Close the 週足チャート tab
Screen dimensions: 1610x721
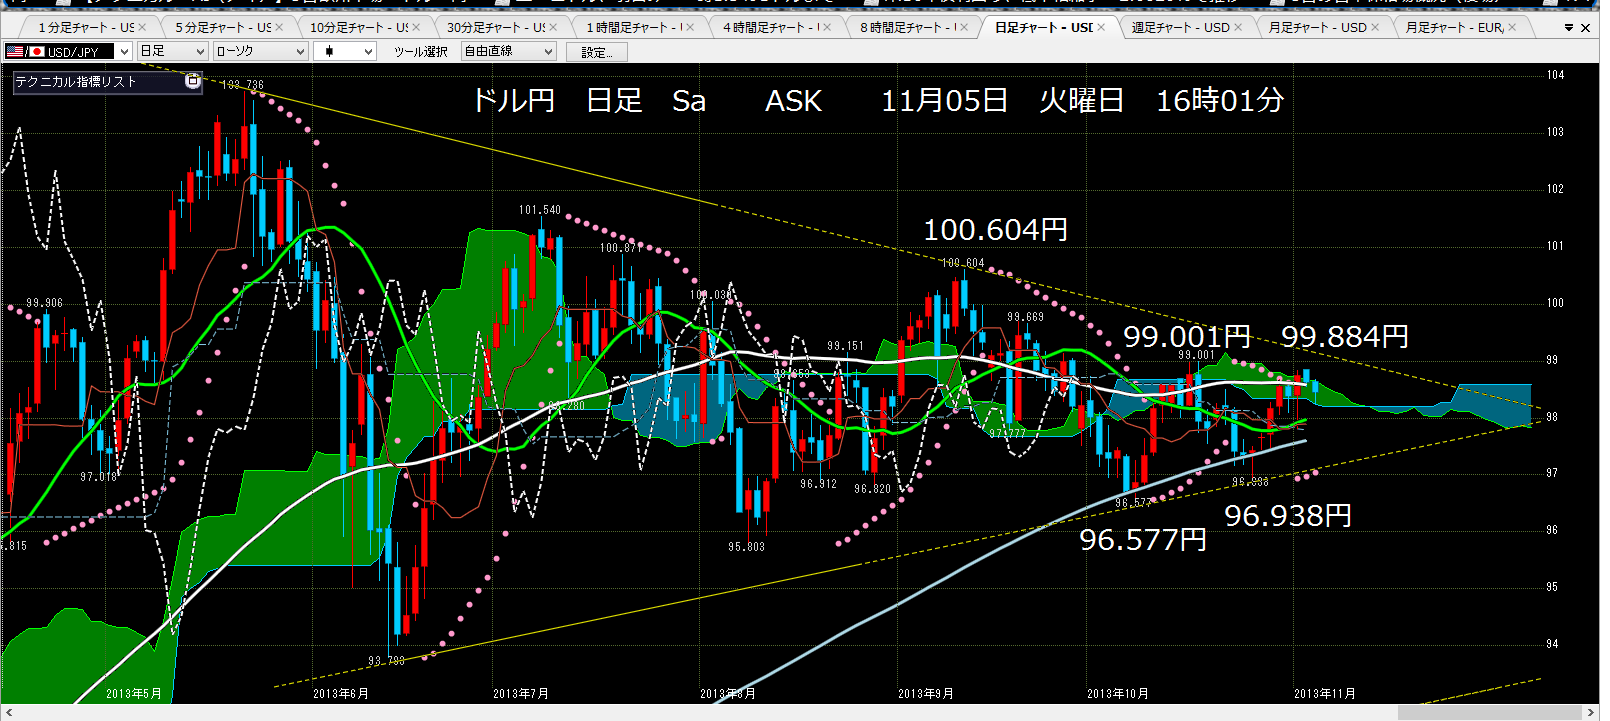coord(1238,27)
